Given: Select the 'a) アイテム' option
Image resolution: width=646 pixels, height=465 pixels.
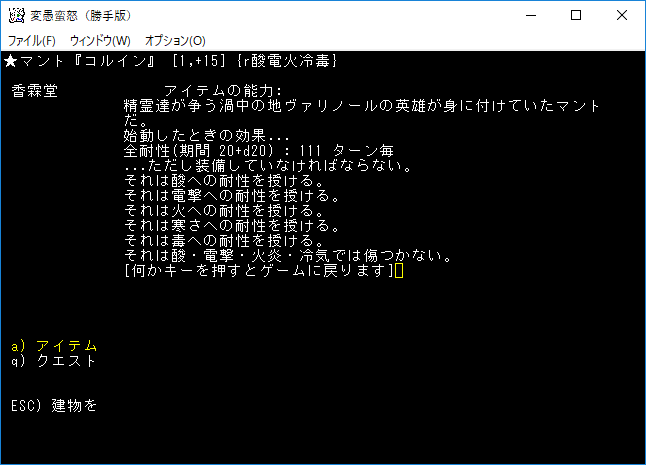Looking at the screenshot, I should tap(54, 346).
